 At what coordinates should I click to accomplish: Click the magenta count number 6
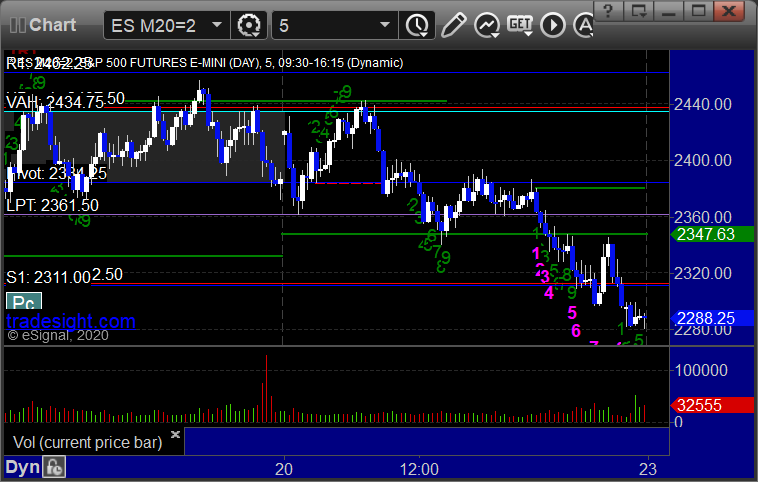[576, 331]
